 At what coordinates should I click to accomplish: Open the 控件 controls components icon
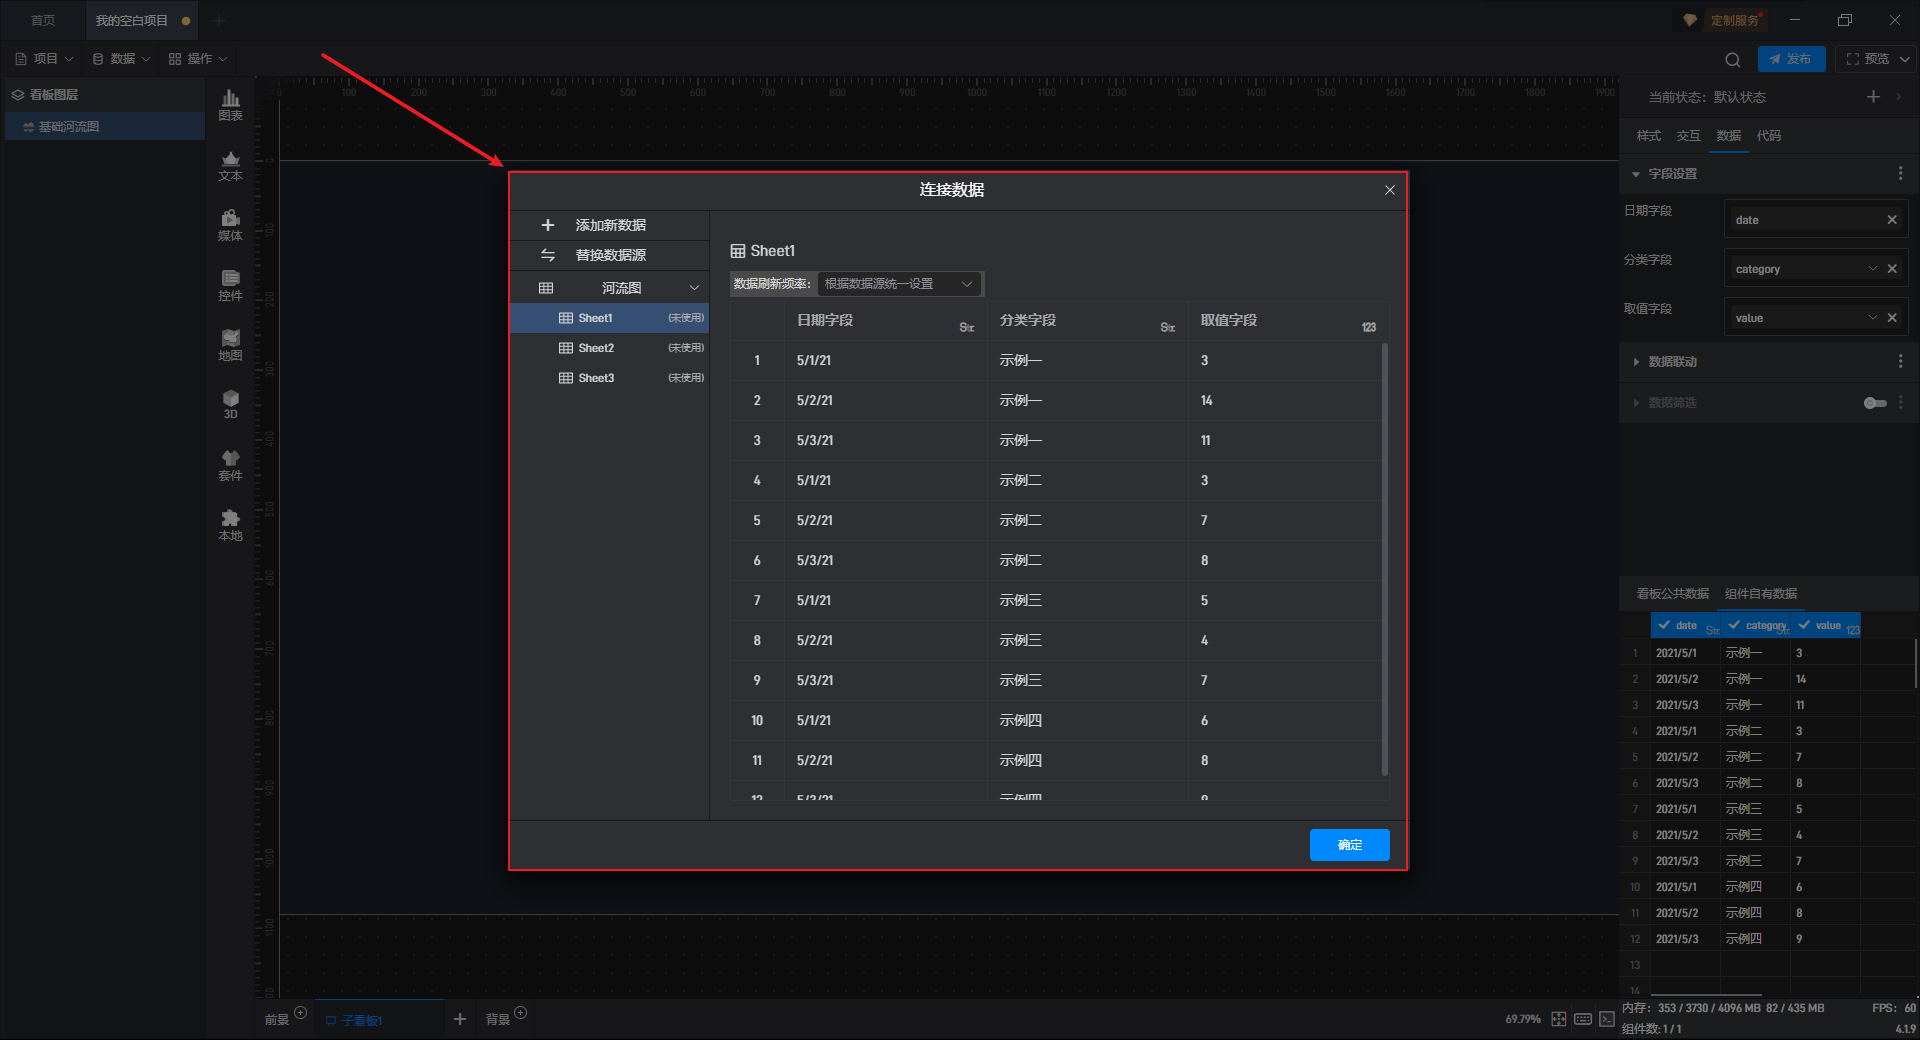[x=230, y=285]
